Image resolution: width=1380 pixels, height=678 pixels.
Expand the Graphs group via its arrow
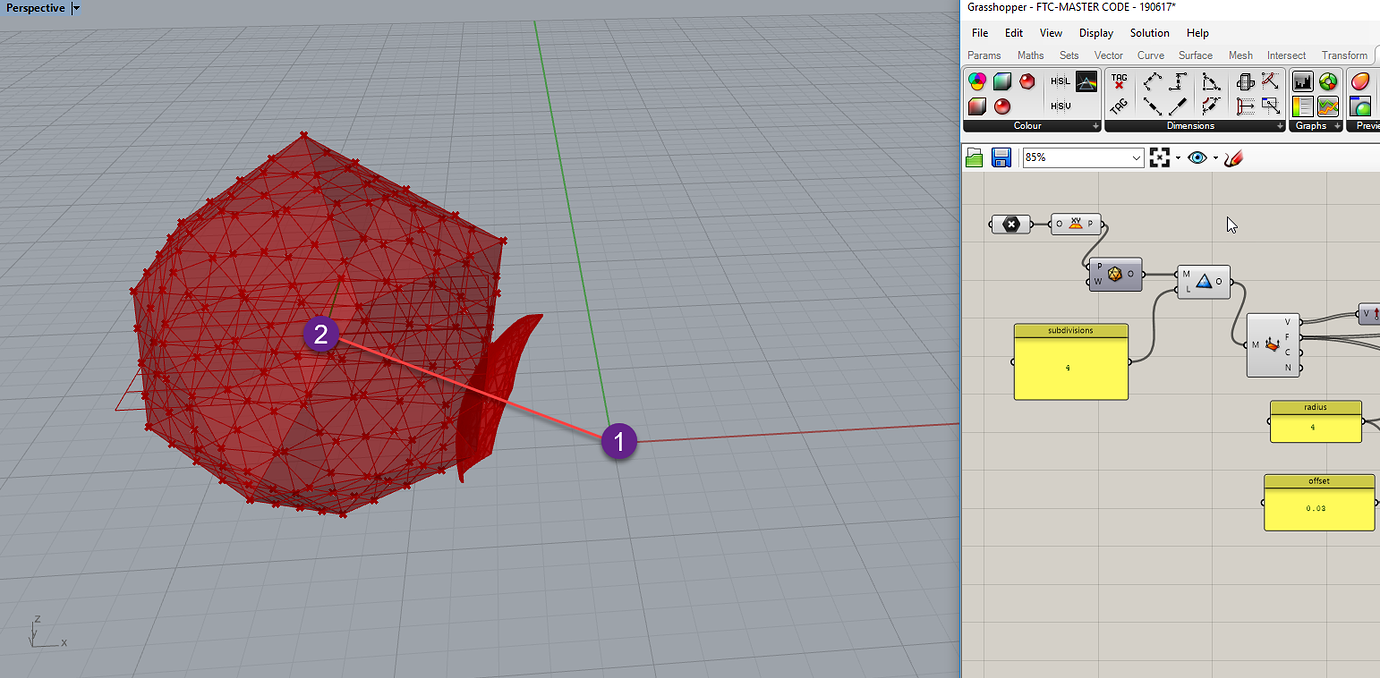click(x=1336, y=126)
